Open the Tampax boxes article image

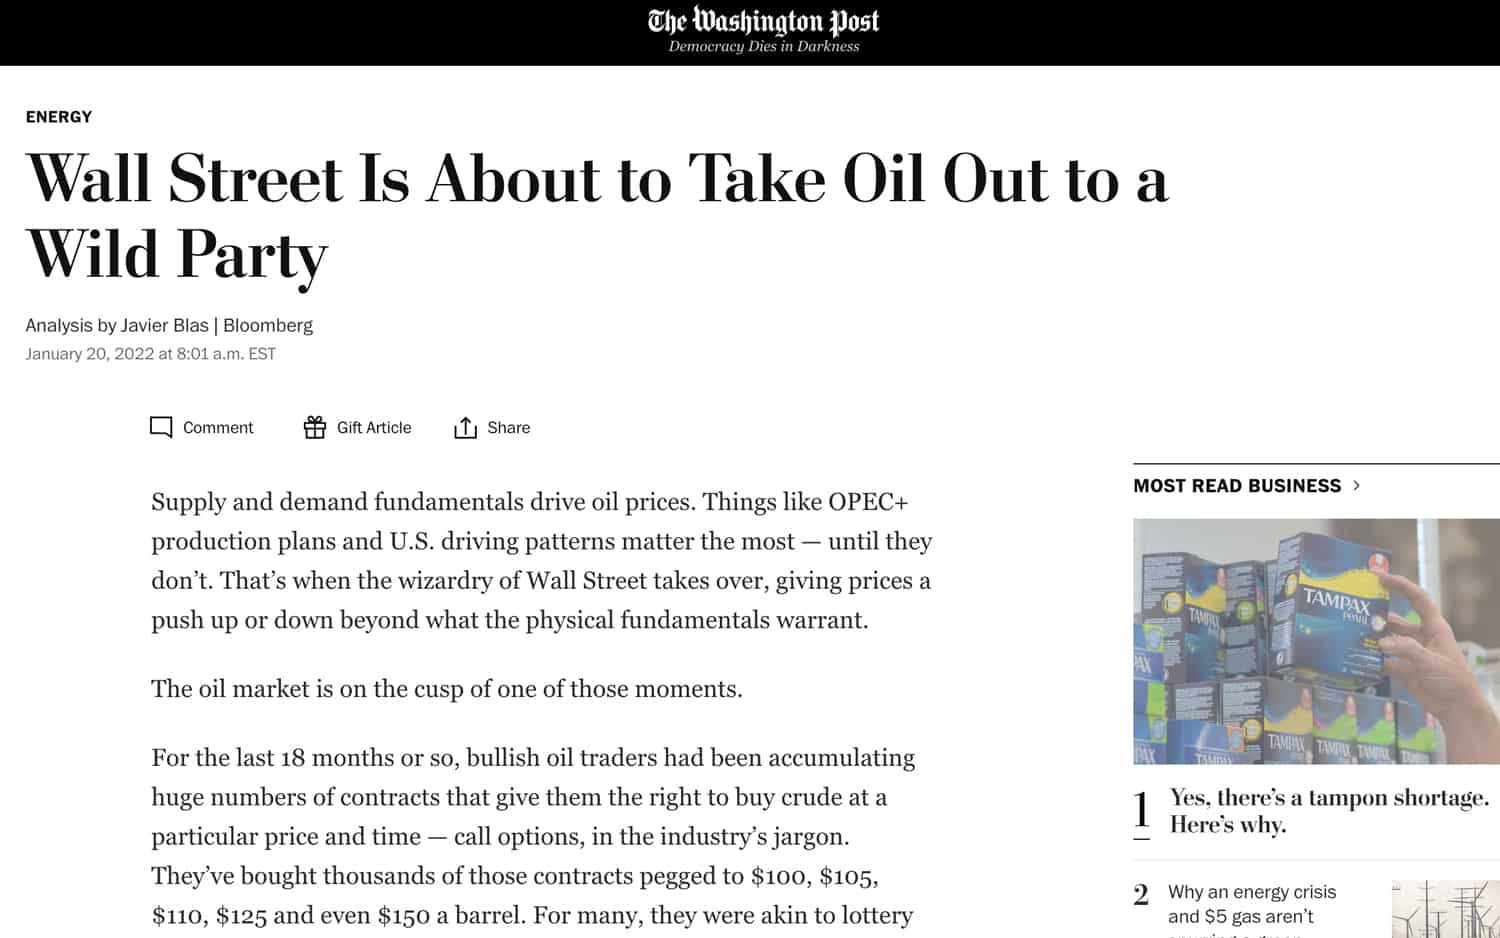pyautogui.click(x=1316, y=641)
